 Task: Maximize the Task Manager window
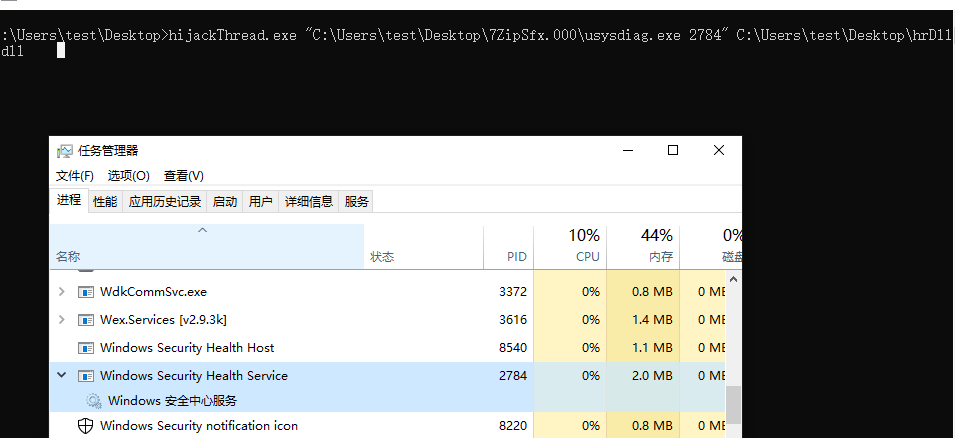[673, 150]
